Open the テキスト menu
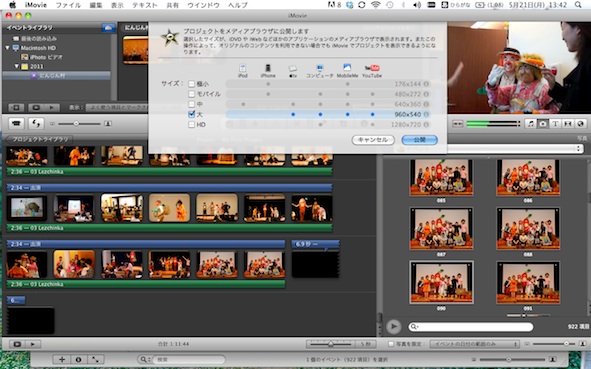The image size is (591, 369). tap(145, 5)
